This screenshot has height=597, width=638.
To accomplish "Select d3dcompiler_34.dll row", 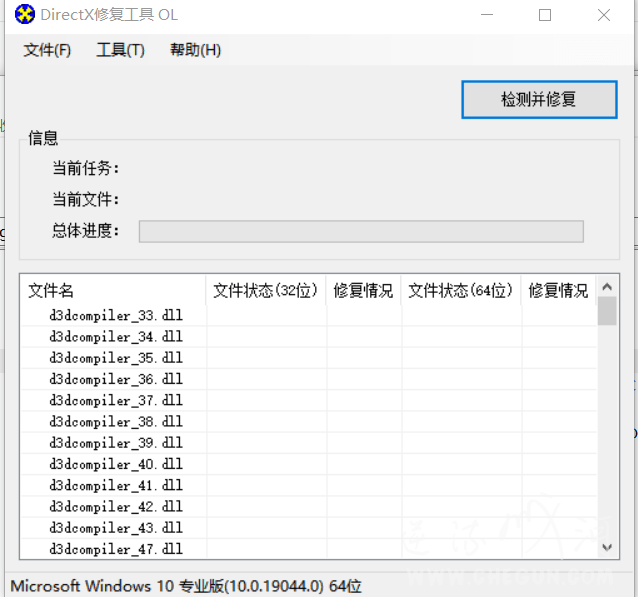I will pos(309,337).
